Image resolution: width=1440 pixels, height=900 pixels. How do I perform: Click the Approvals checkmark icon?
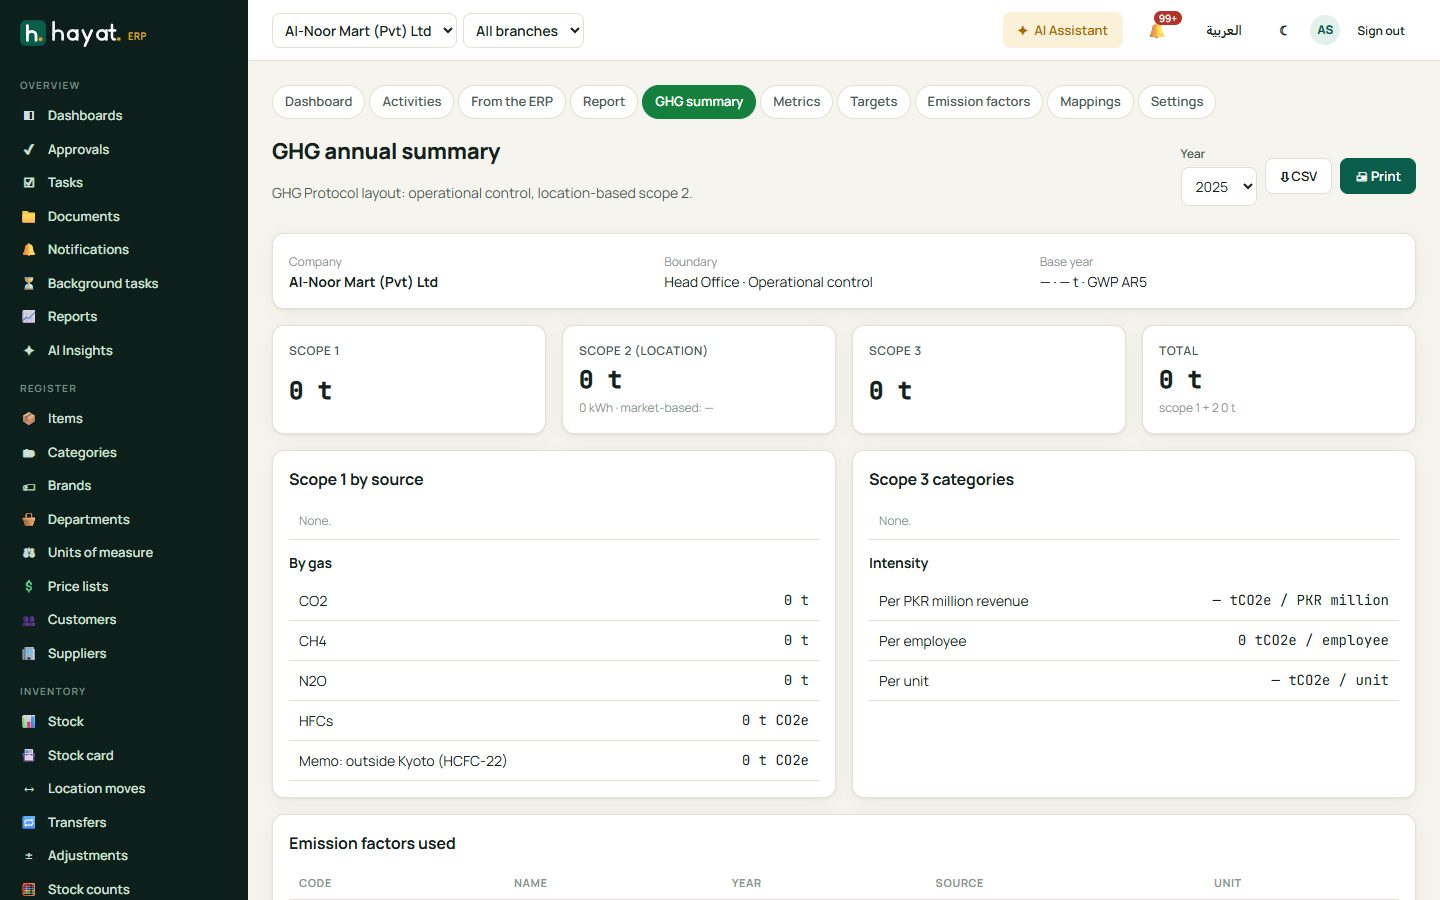[29, 150]
